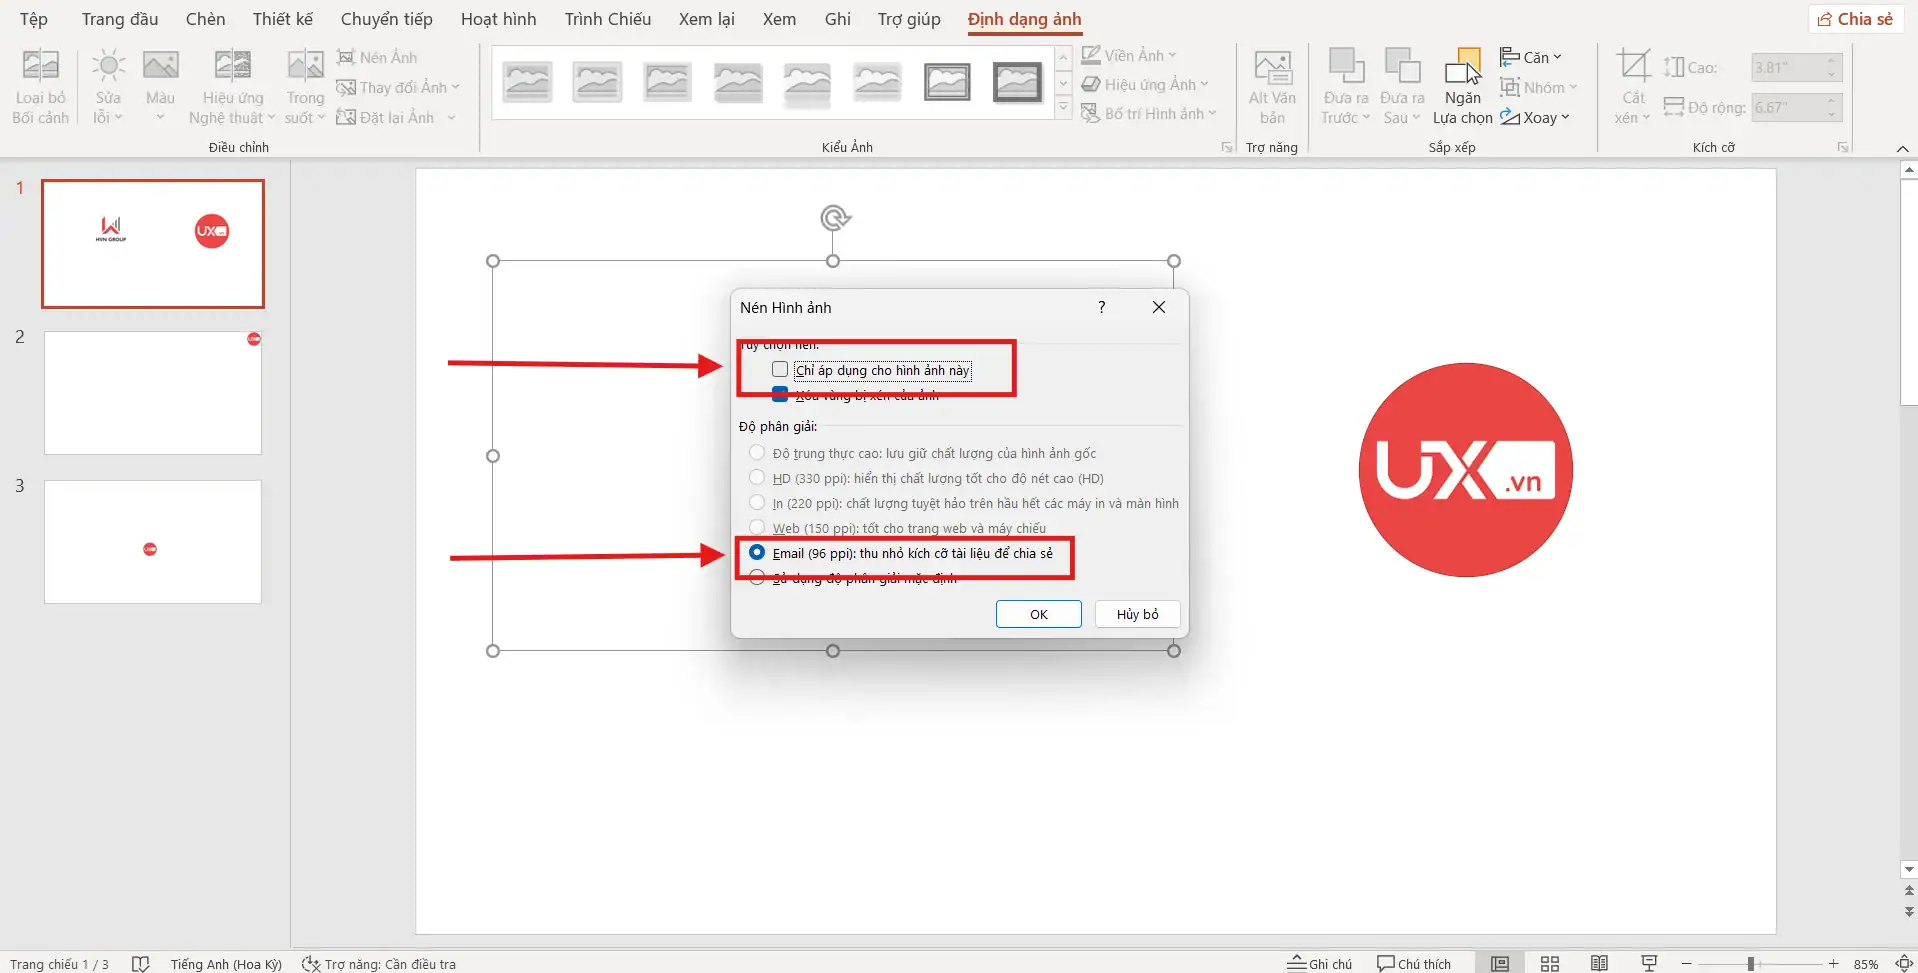The height and width of the screenshot is (973, 1918).
Task: Switch to reading view icon
Action: pyautogui.click(x=1600, y=964)
